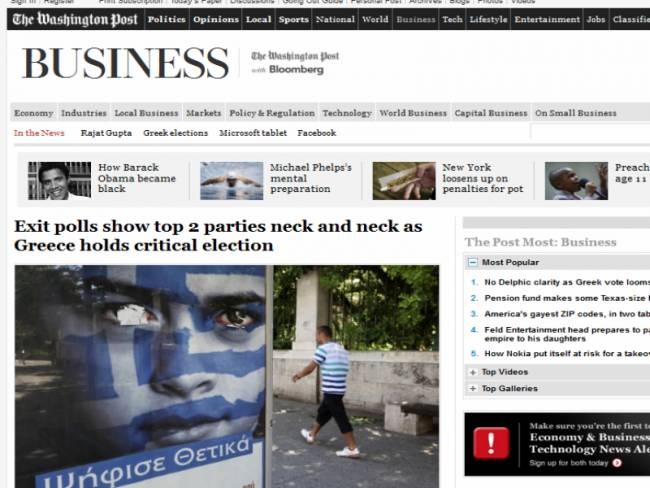Screen dimensions: 650x488
Task: Click the Rajat Gupta news link
Action: [106, 133]
